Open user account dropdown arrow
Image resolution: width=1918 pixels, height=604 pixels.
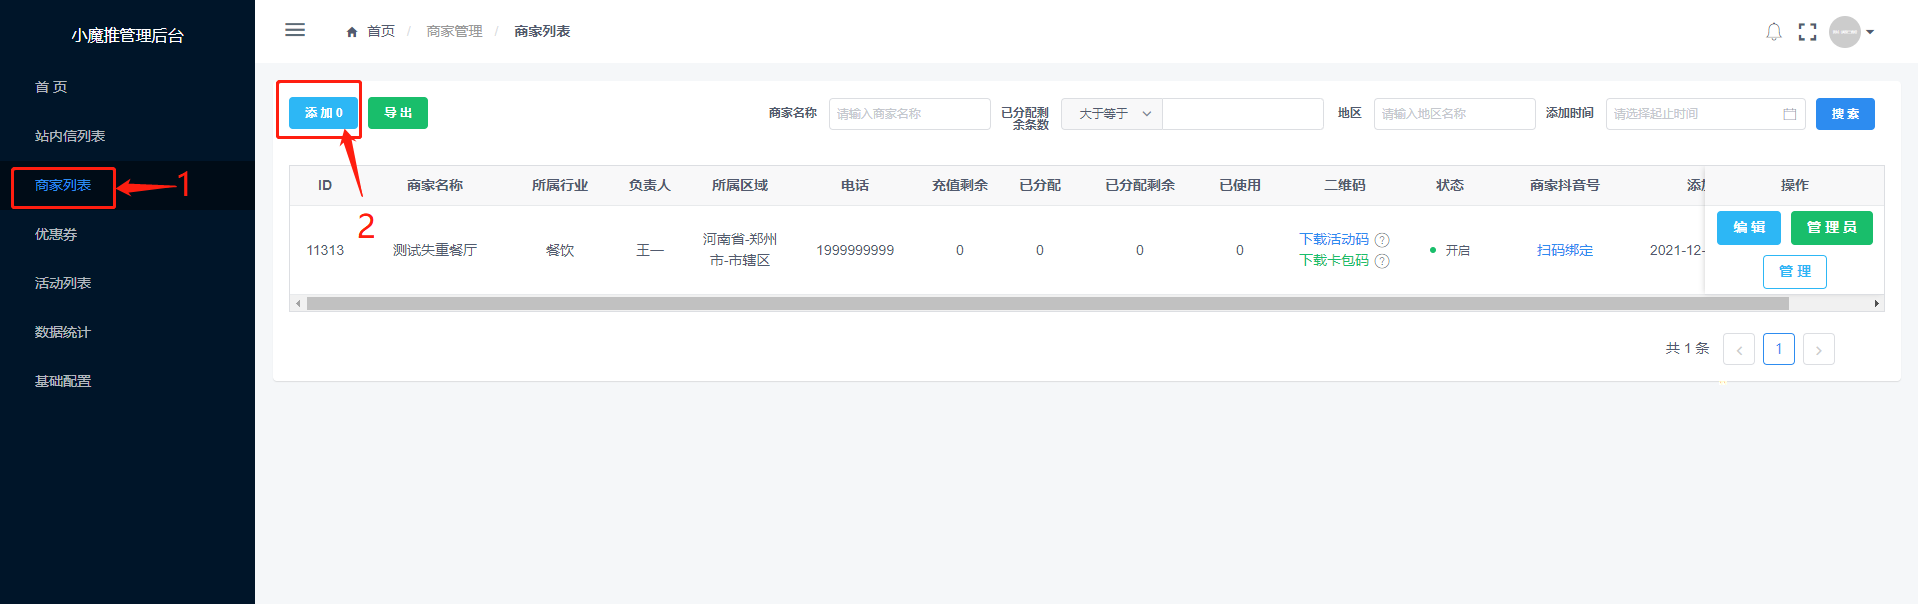[1870, 32]
